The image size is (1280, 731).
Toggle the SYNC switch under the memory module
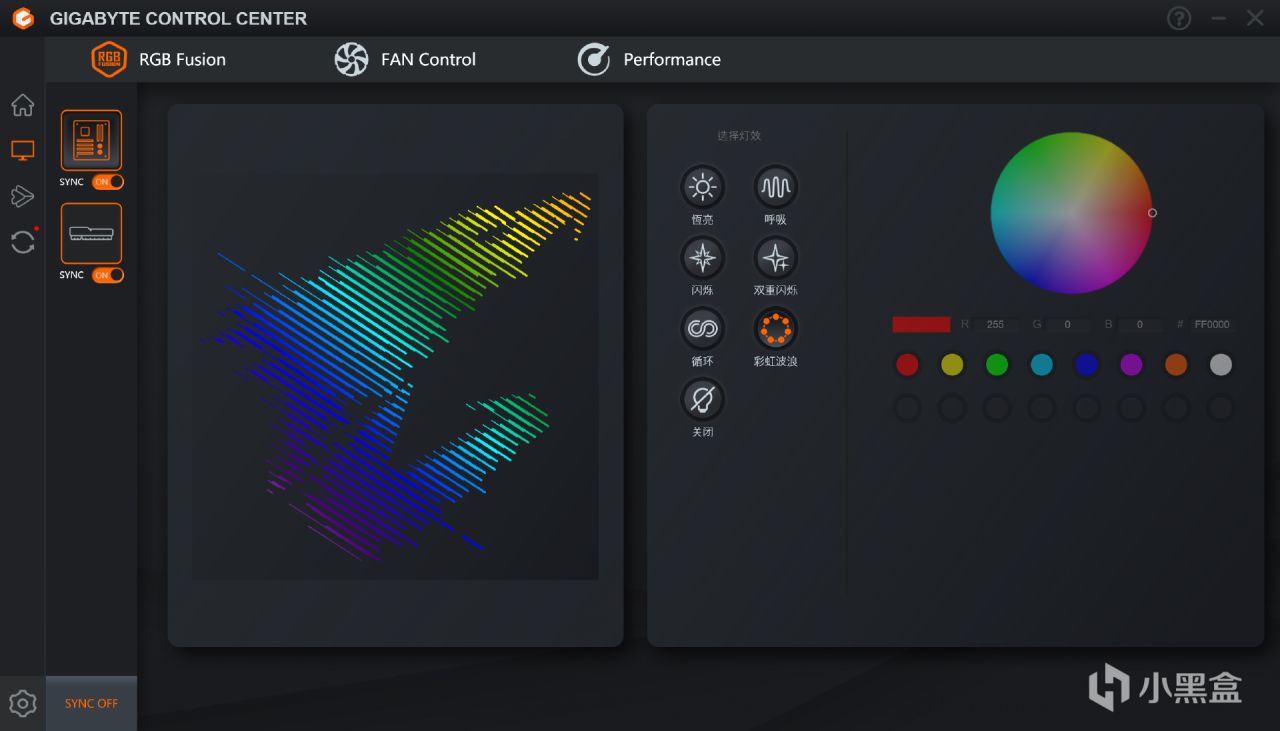108,275
